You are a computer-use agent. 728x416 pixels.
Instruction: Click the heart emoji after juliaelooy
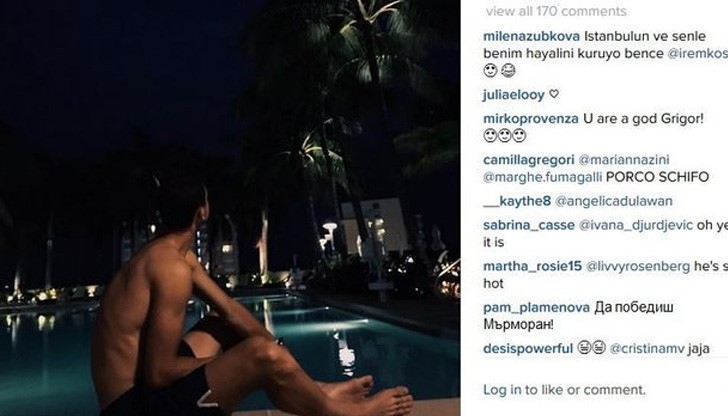pos(553,94)
